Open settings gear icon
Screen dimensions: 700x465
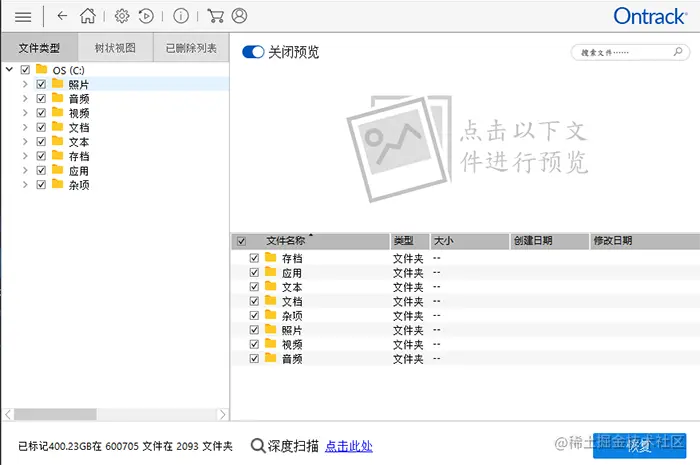122,16
